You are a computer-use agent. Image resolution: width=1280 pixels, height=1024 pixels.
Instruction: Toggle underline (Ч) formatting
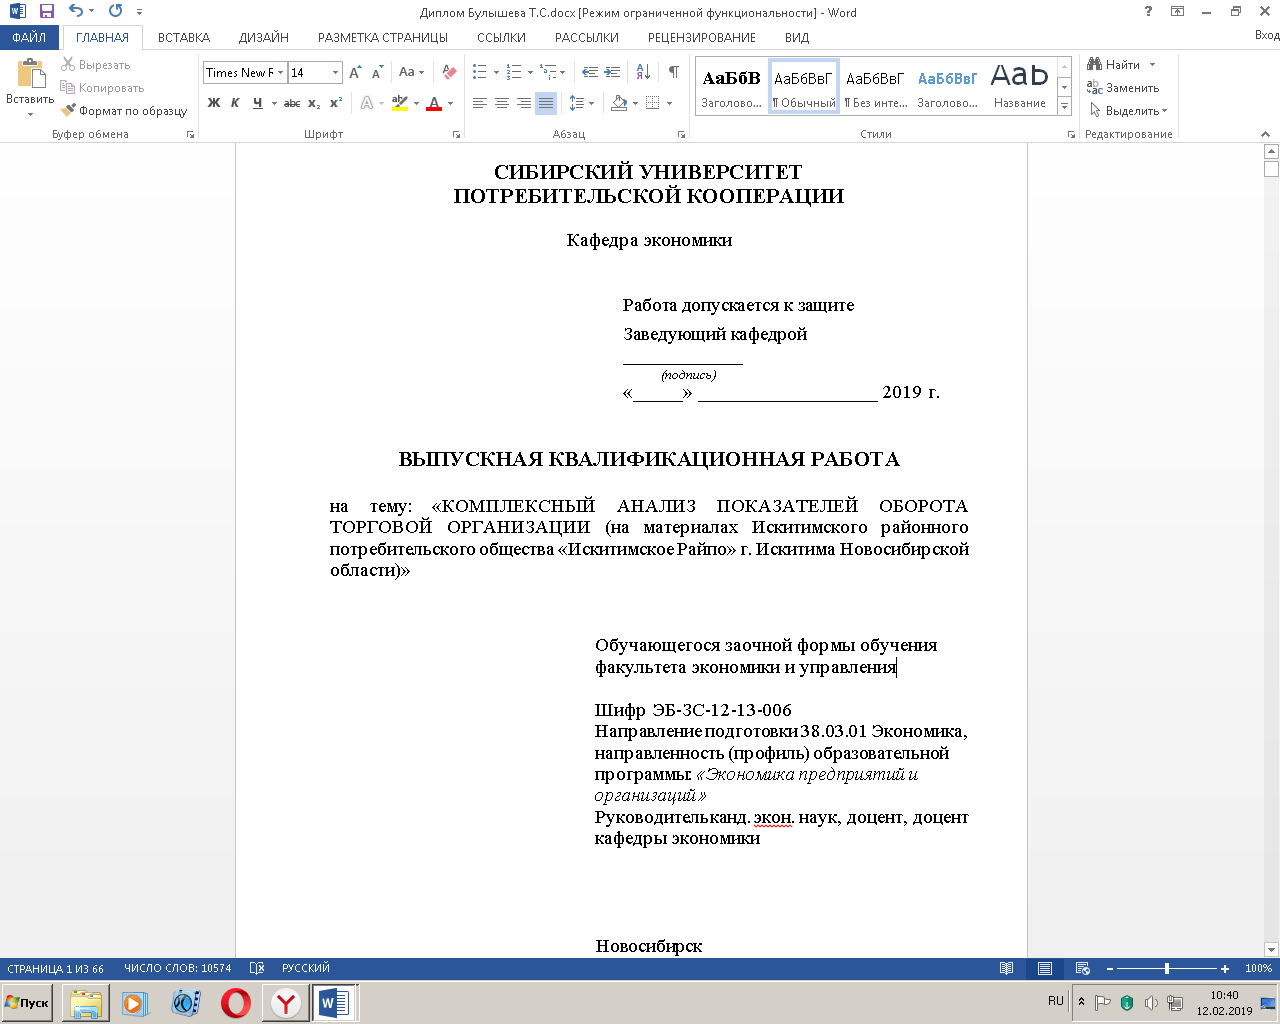258,103
